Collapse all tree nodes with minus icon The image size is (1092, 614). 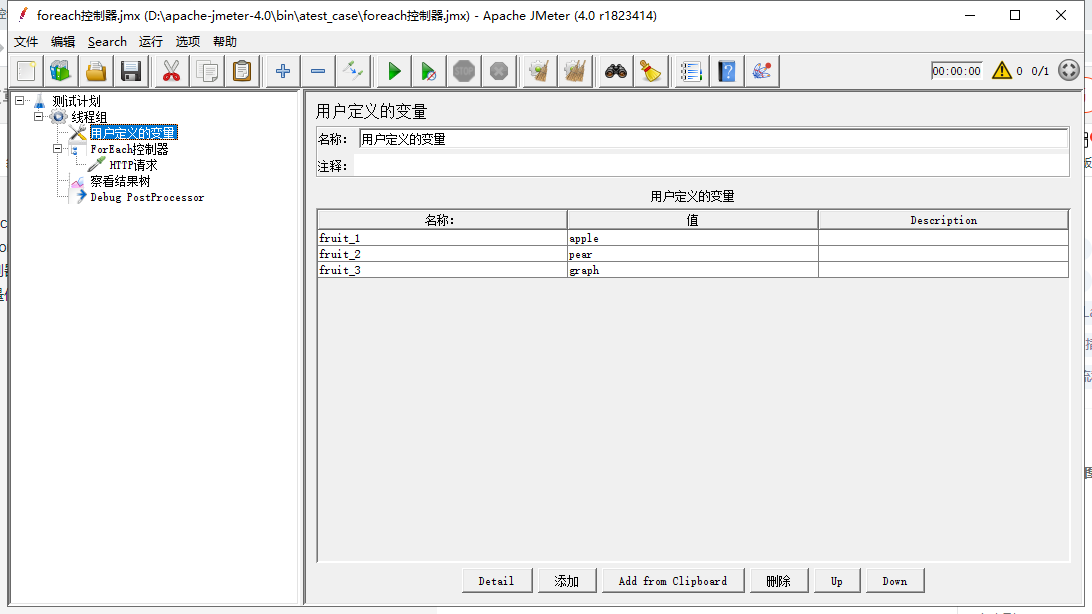318,71
